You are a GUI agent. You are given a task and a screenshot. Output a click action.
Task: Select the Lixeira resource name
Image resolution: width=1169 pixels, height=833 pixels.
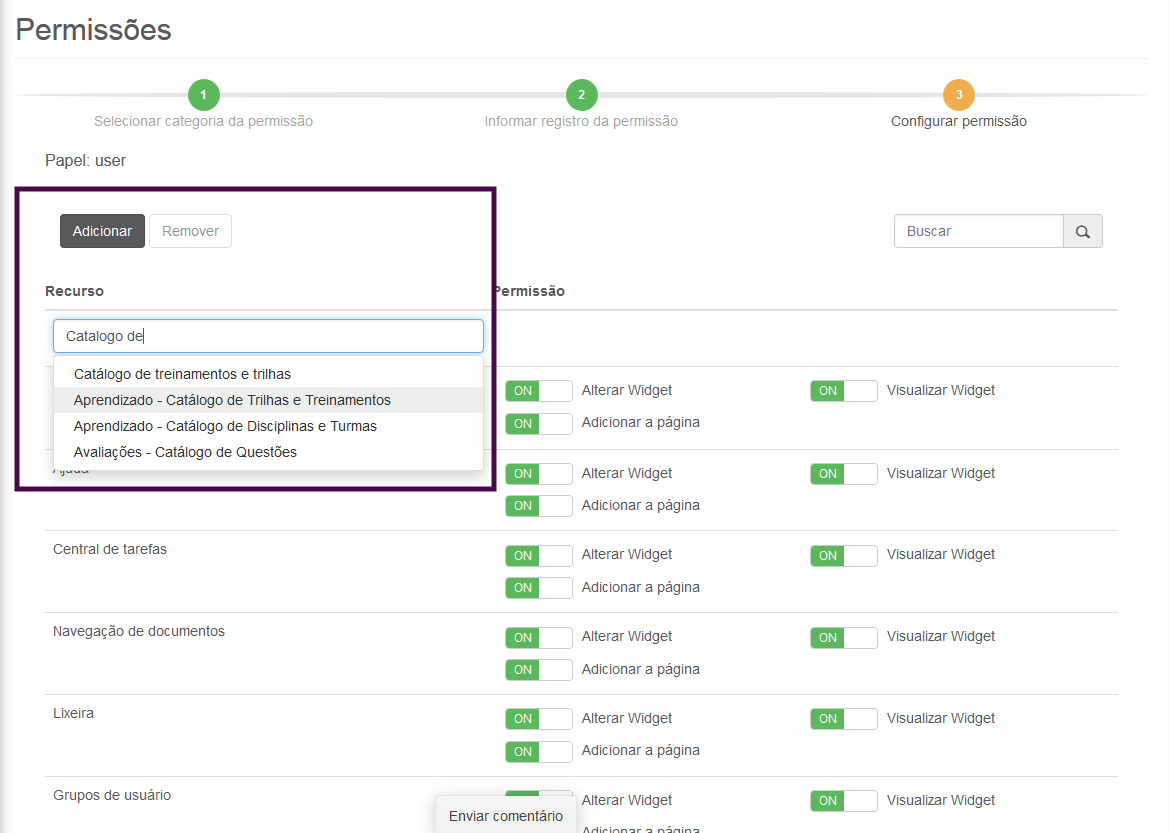pos(73,714)
